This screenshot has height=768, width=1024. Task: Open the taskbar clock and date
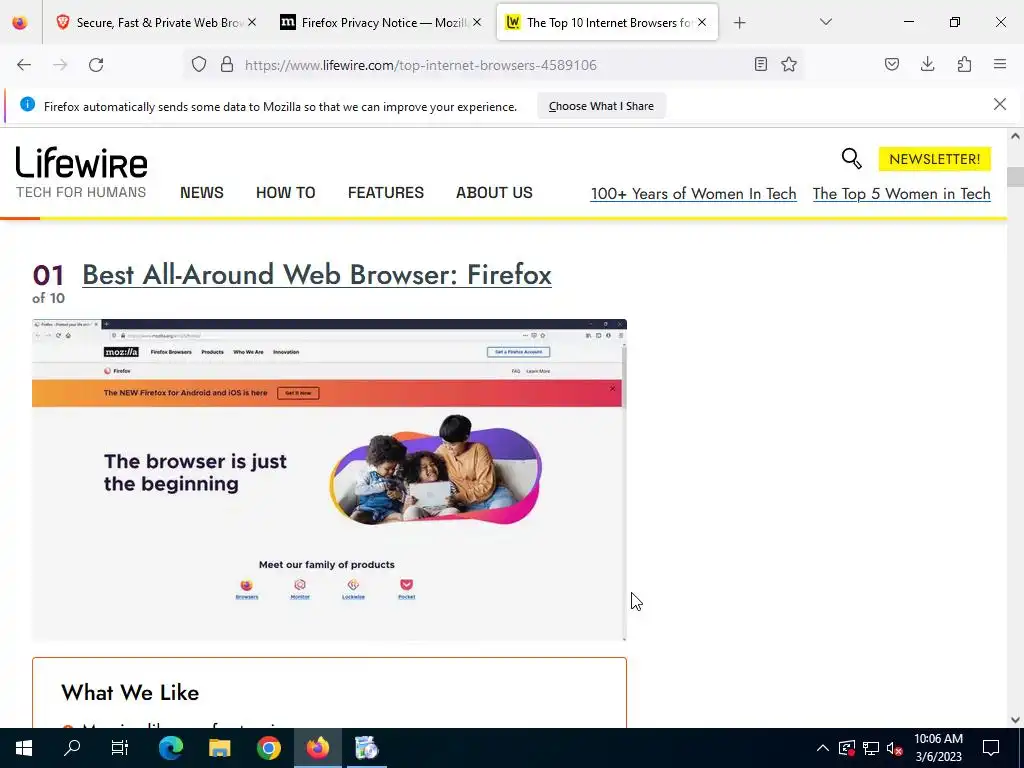[938, 748]
